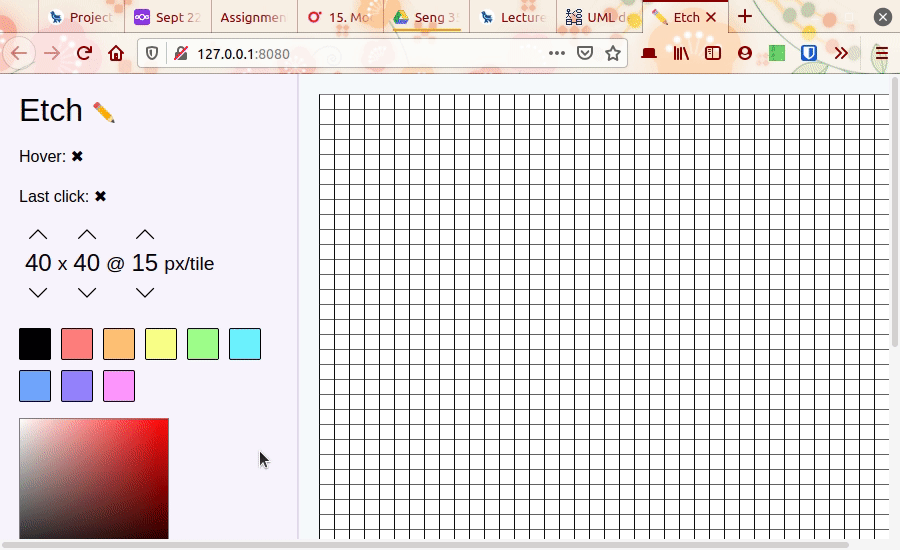Save page with the Pocket icon
The height and width of the screenshot is (550, 900).
click(x=585, y=53)
